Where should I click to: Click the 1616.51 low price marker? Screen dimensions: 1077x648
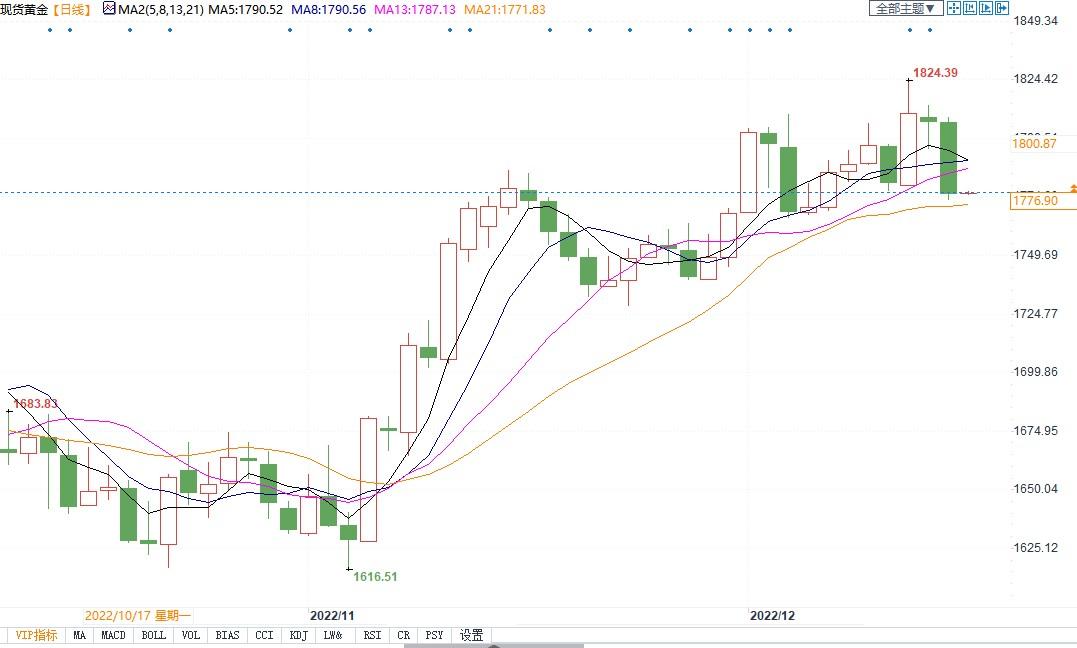(375, 577)
